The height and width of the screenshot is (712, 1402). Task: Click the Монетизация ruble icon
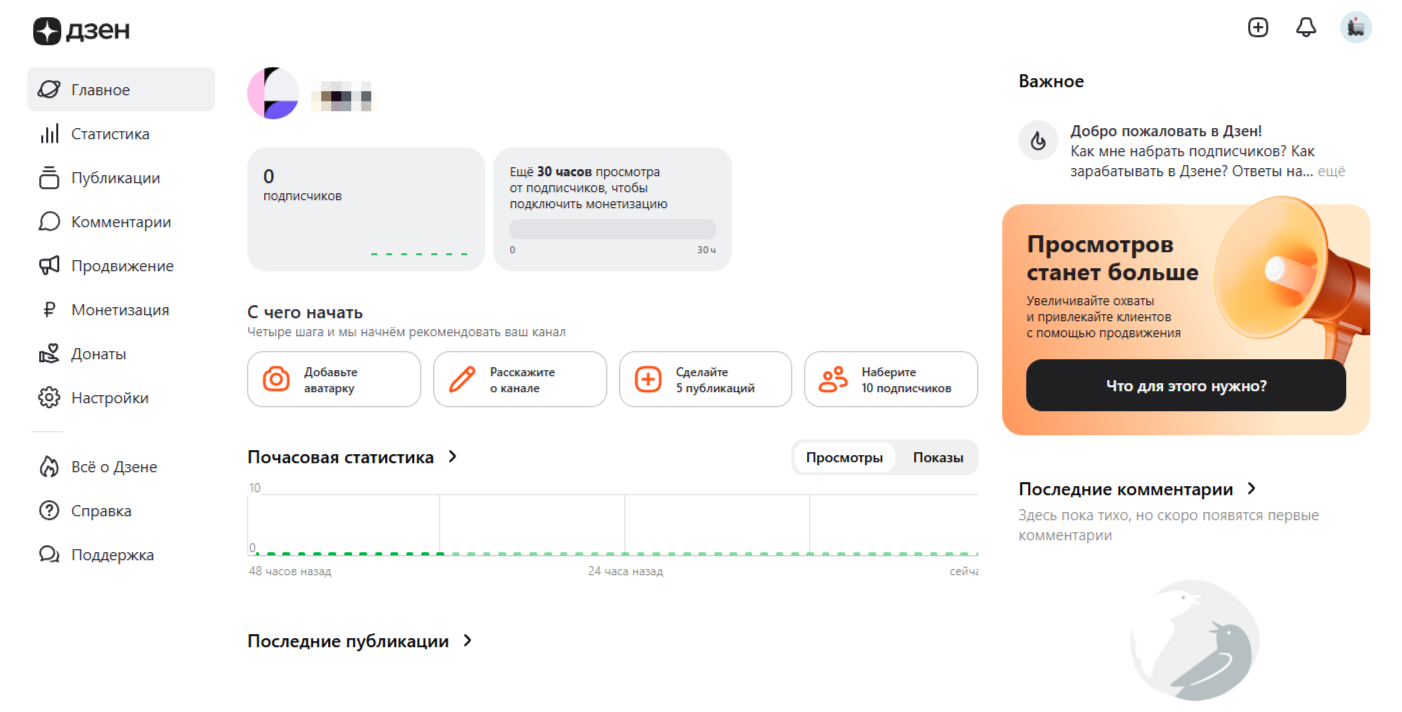click(49, 310)
